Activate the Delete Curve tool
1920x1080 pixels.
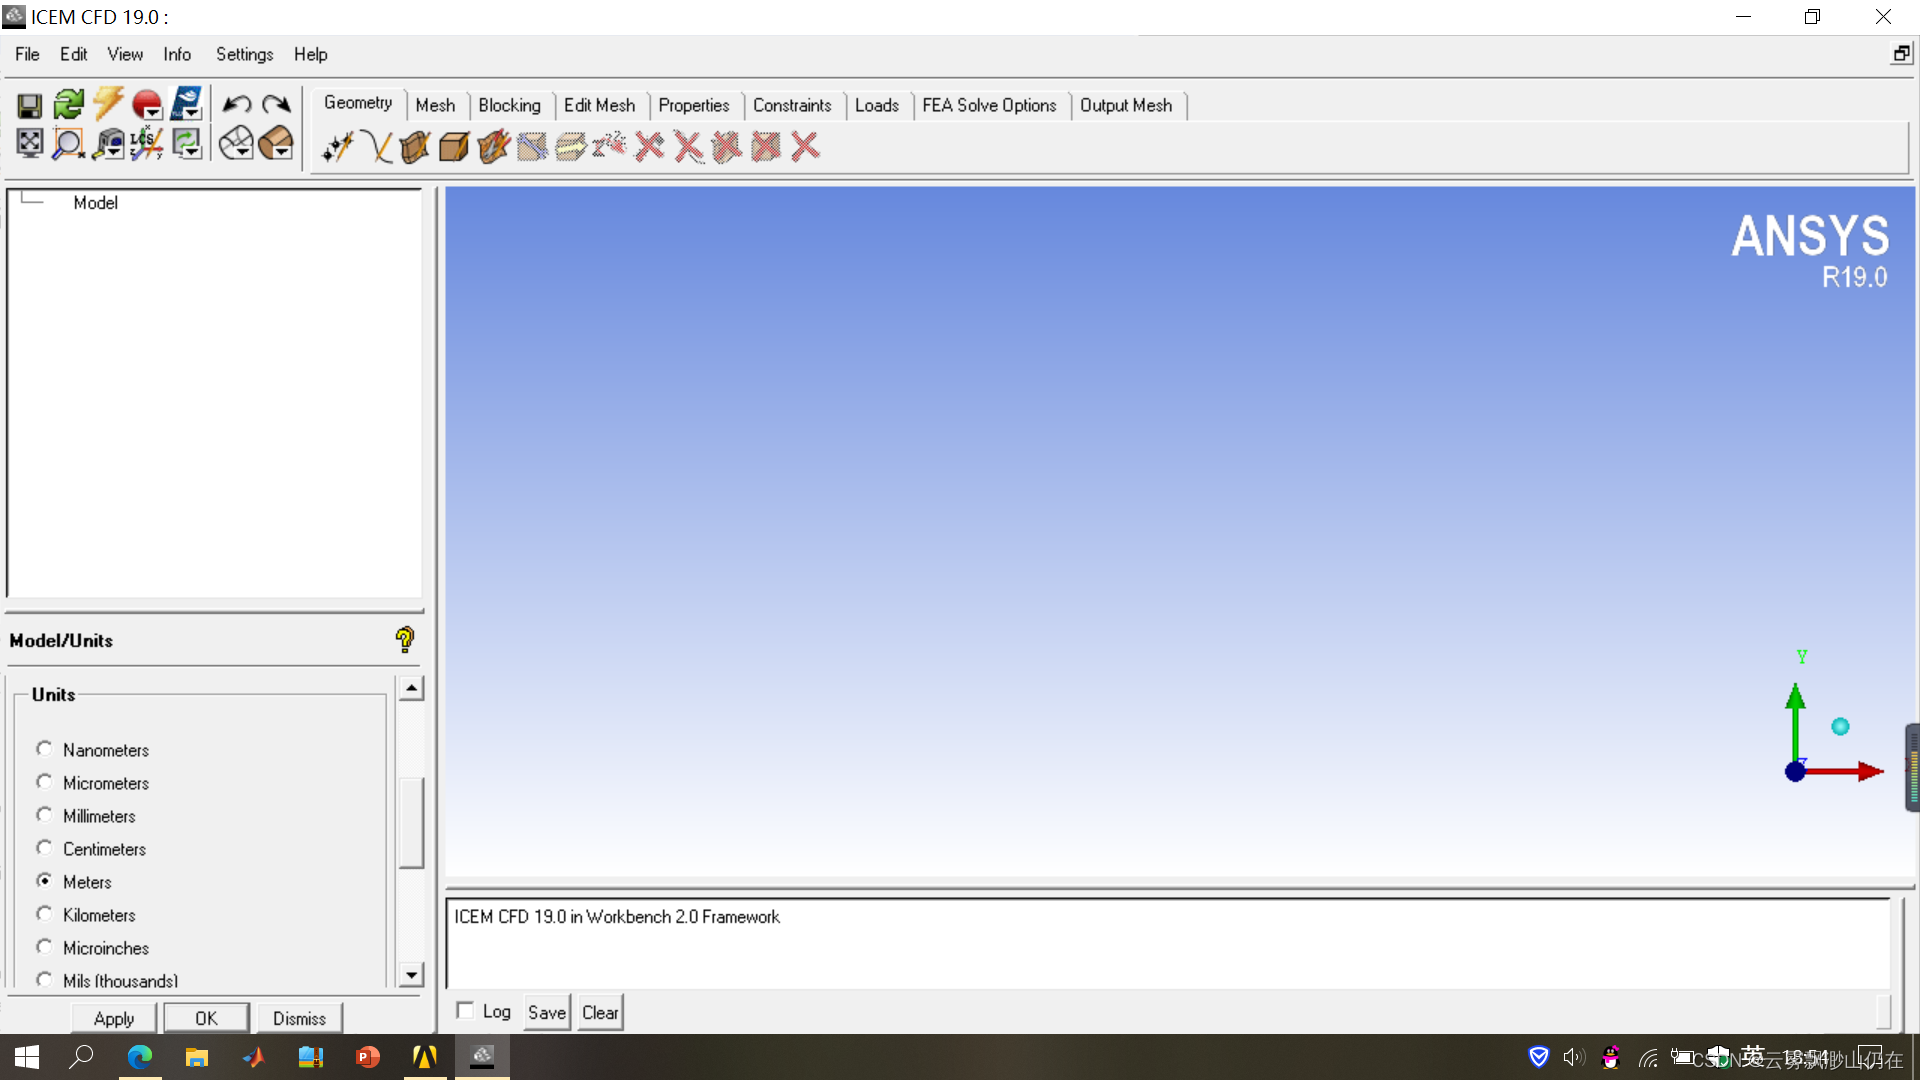tap(688, 146)
